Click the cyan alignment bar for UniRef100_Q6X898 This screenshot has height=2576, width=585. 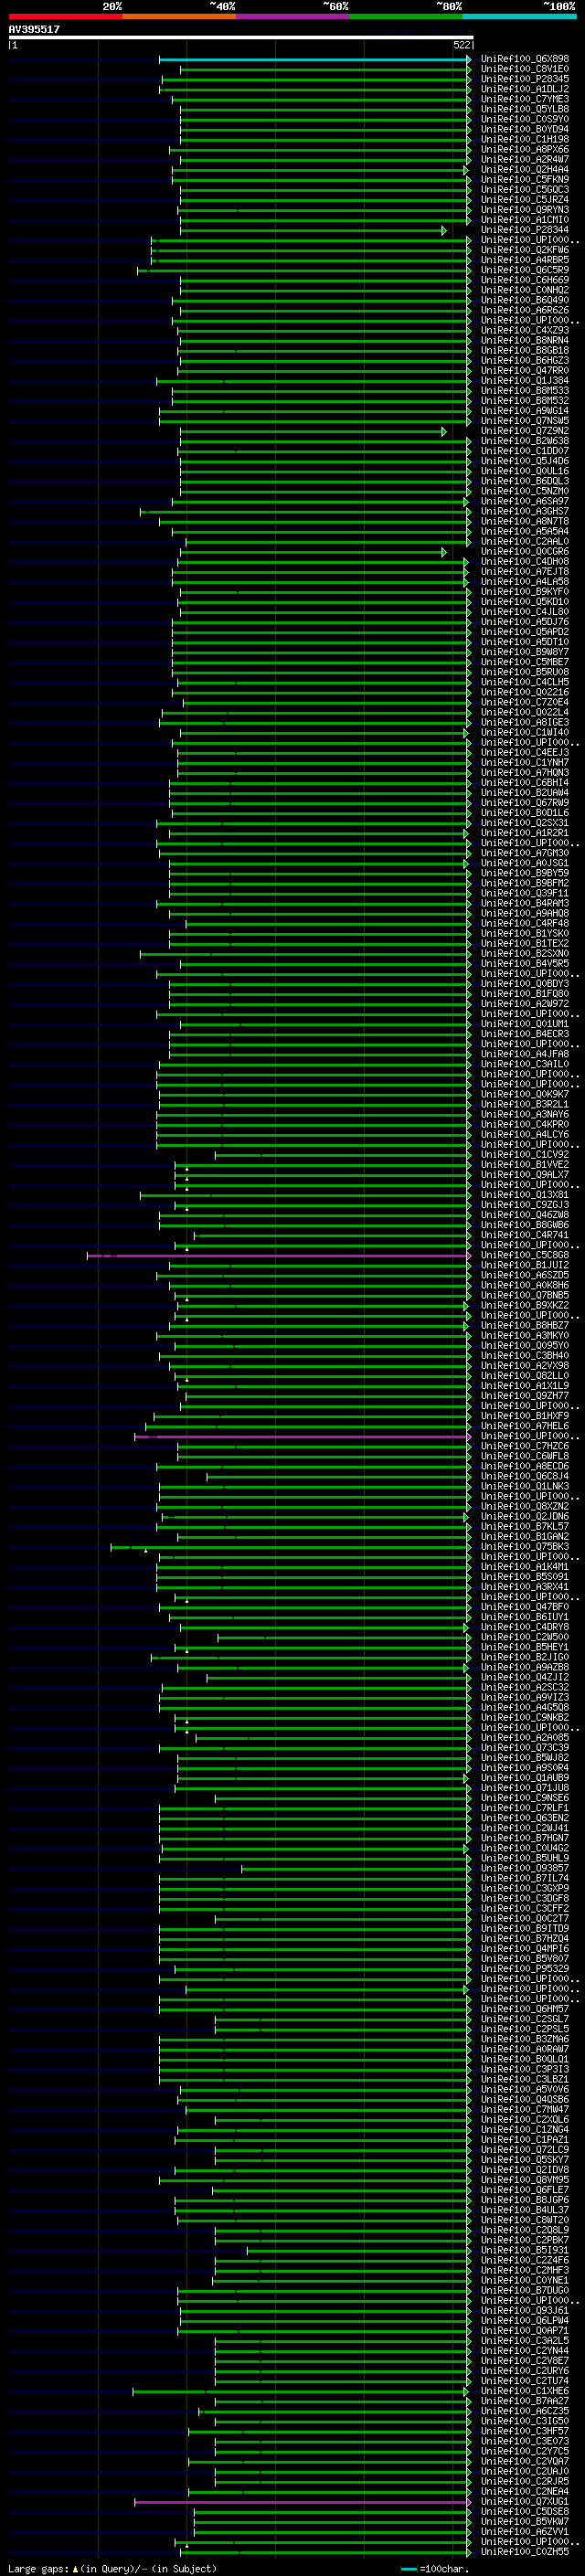[314, 59]
